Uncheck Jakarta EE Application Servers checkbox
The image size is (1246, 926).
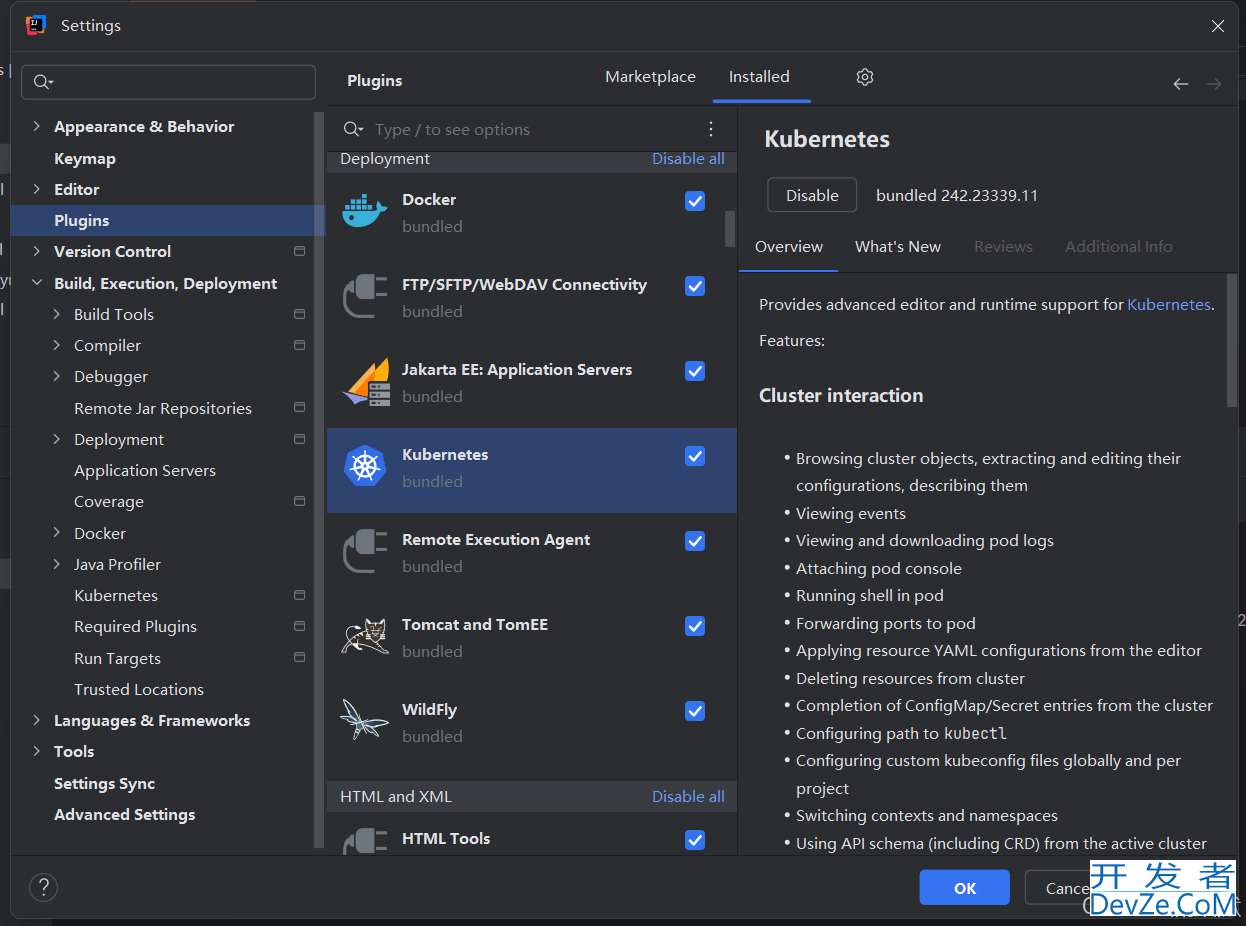[695, 371]
